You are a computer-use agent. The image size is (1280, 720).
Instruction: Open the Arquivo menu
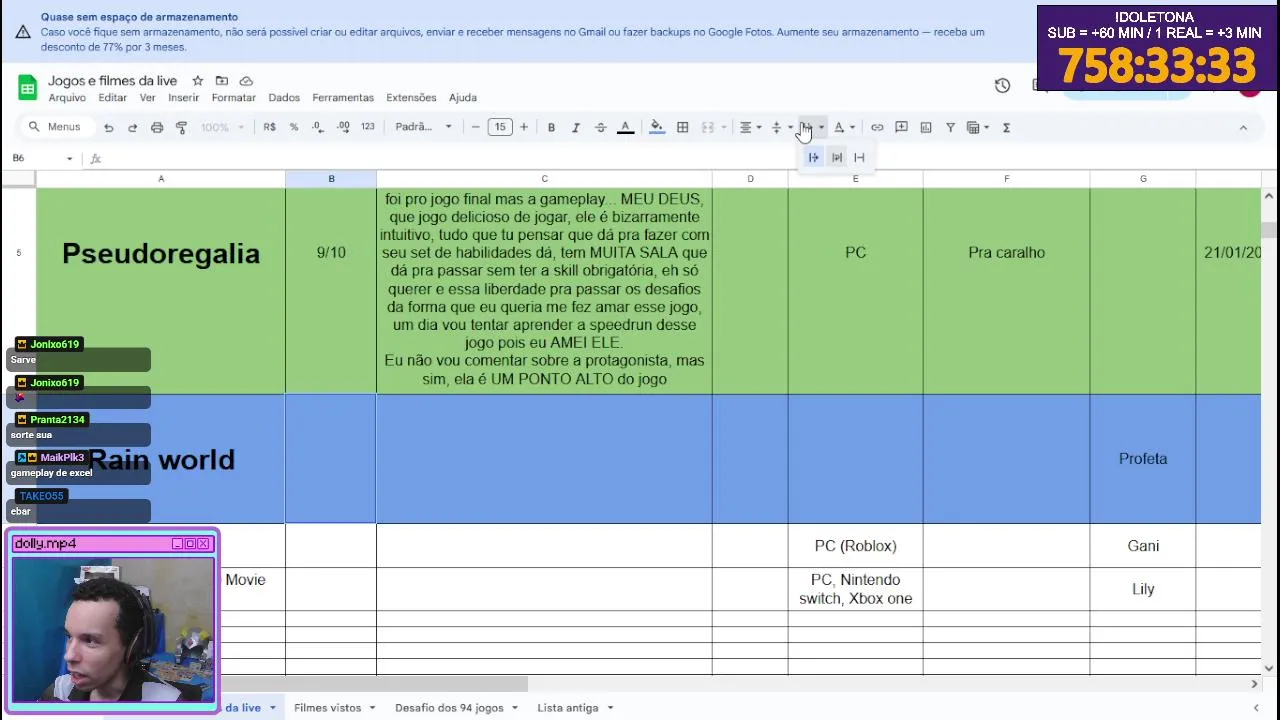(x=67, y=98)
